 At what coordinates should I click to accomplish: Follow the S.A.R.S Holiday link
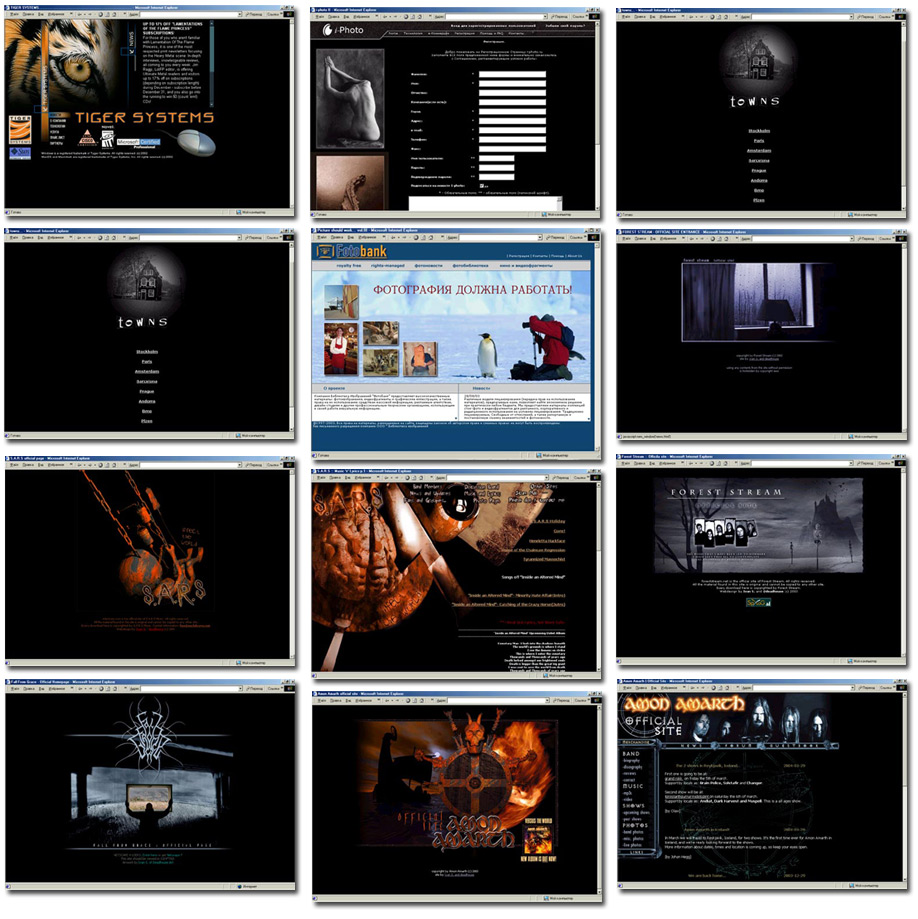549,521
